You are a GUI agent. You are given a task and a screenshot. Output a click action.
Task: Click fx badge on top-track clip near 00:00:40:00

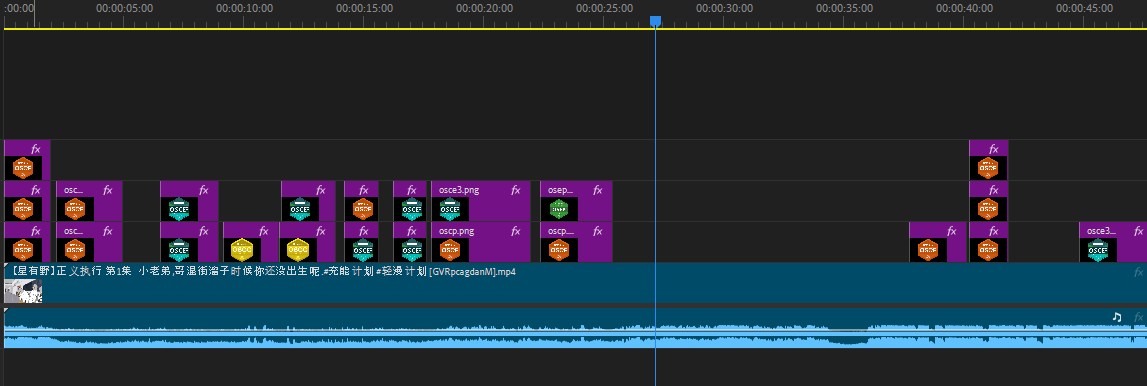coord(993,149)
